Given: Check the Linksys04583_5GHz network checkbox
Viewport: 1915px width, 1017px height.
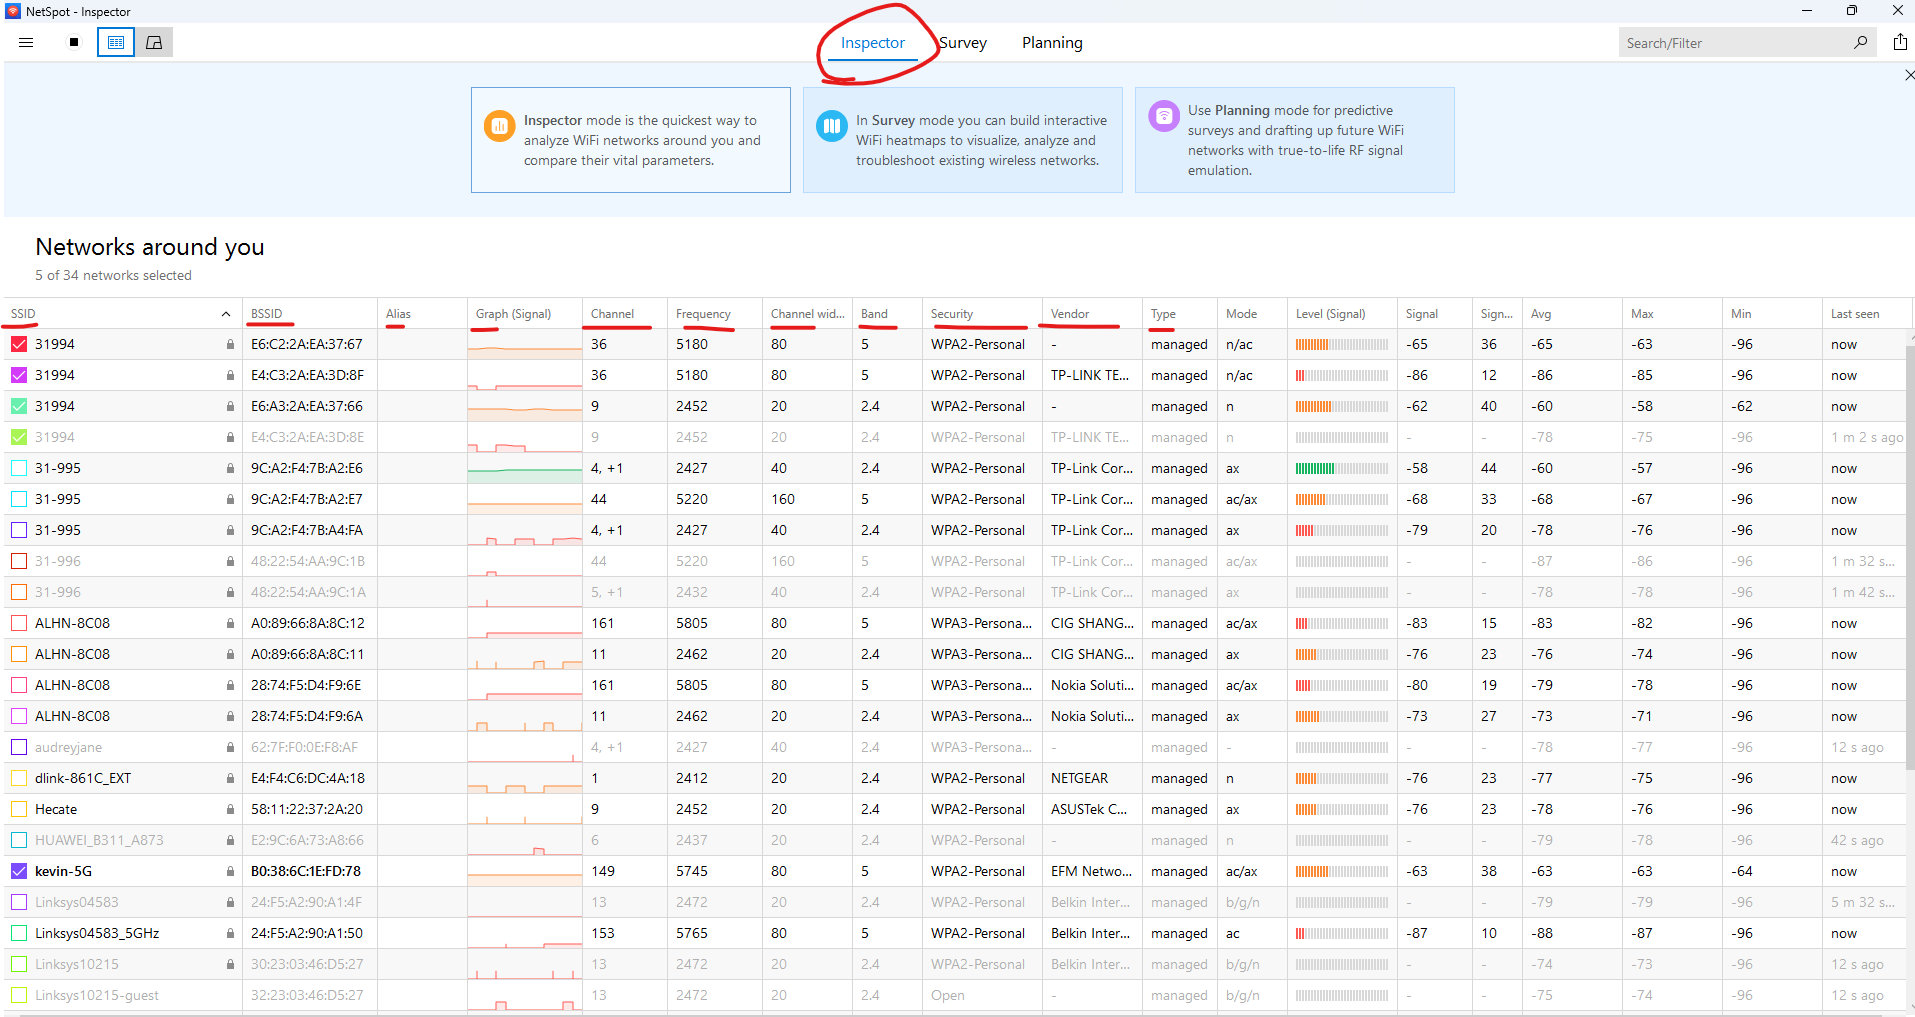Looking at the screenshot, I should (19, 933).
